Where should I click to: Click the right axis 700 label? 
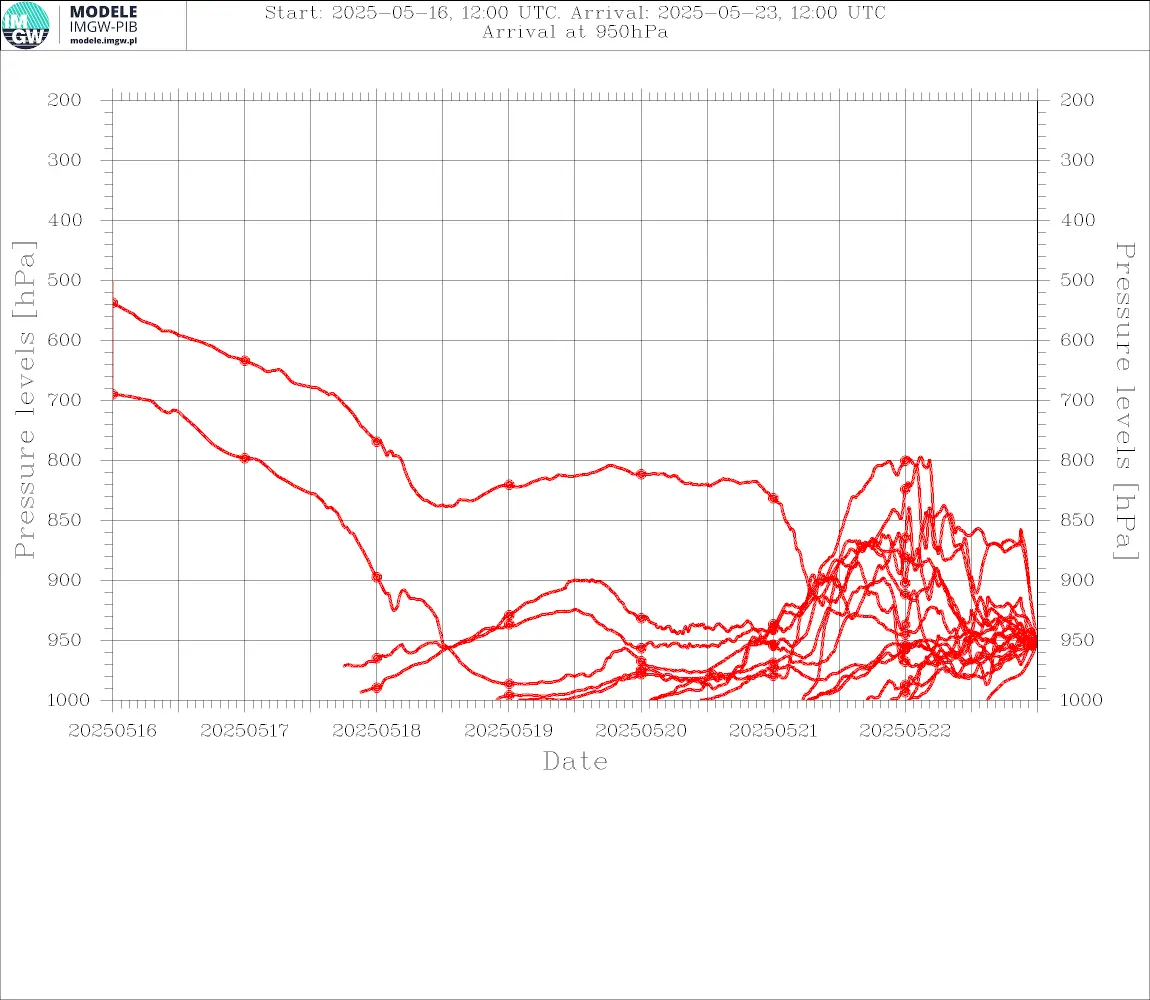1077,401
